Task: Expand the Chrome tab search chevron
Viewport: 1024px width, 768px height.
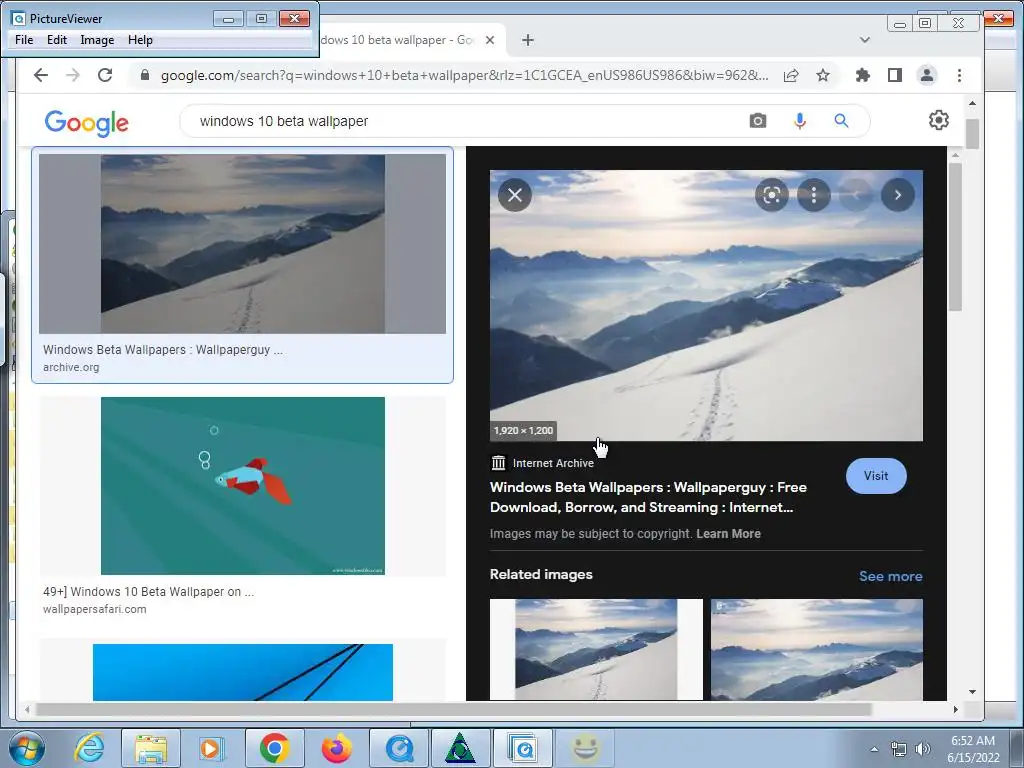Action: (x=865, y=40)
